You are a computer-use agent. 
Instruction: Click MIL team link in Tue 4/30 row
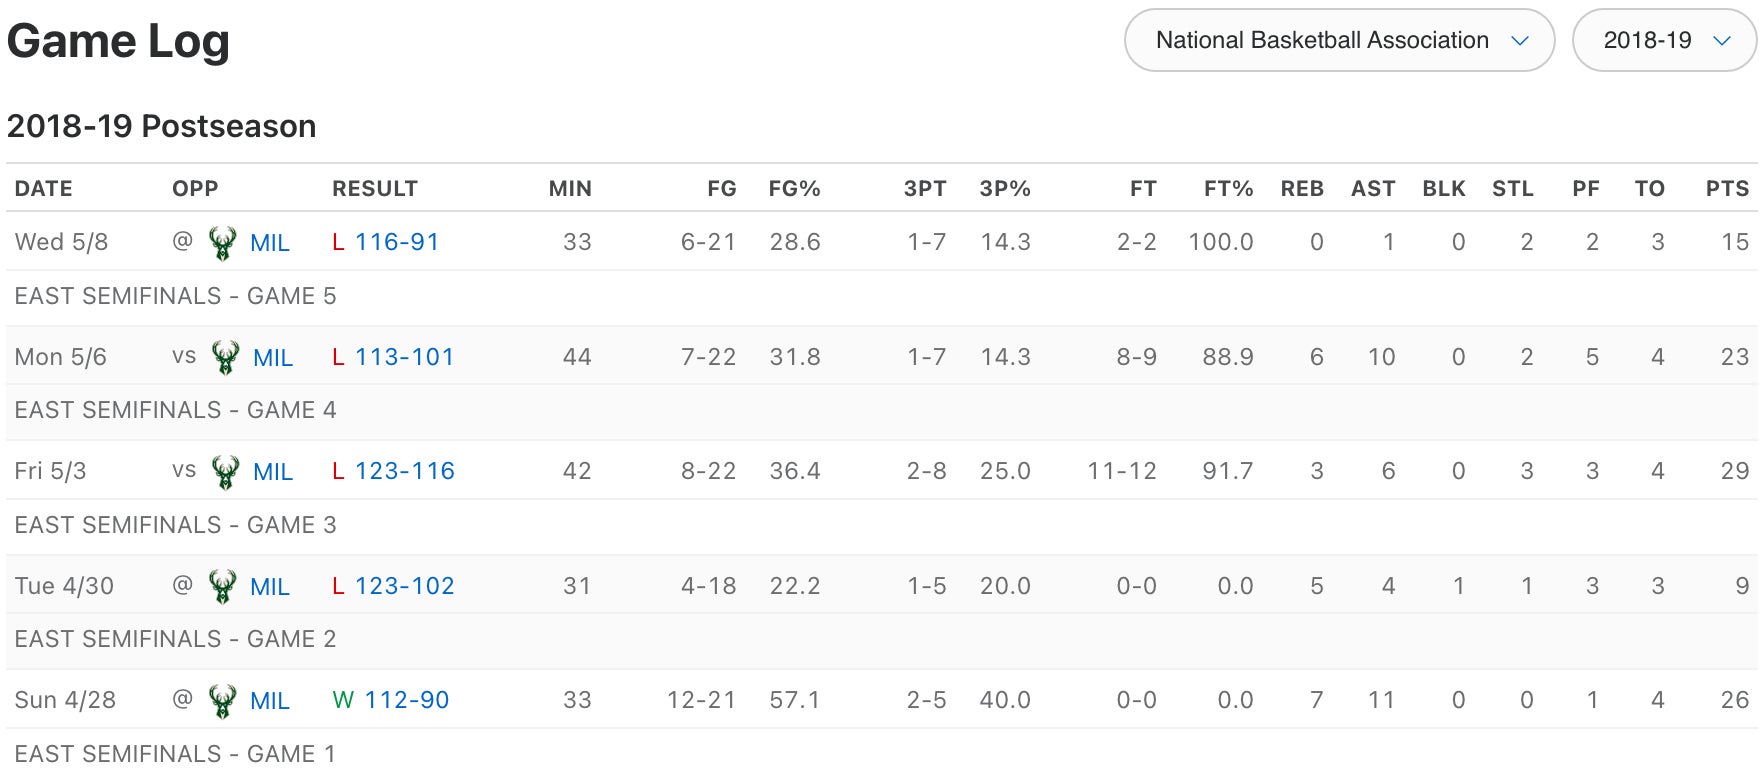click(270, 587)
